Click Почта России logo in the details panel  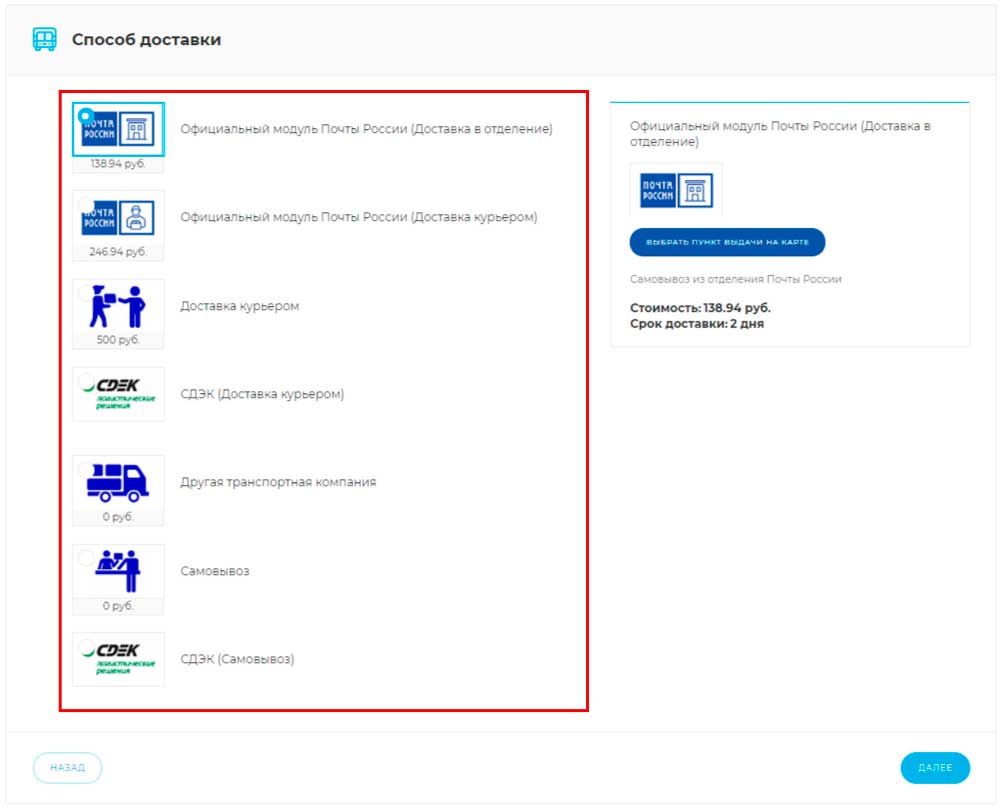click(x=676, y=189)
